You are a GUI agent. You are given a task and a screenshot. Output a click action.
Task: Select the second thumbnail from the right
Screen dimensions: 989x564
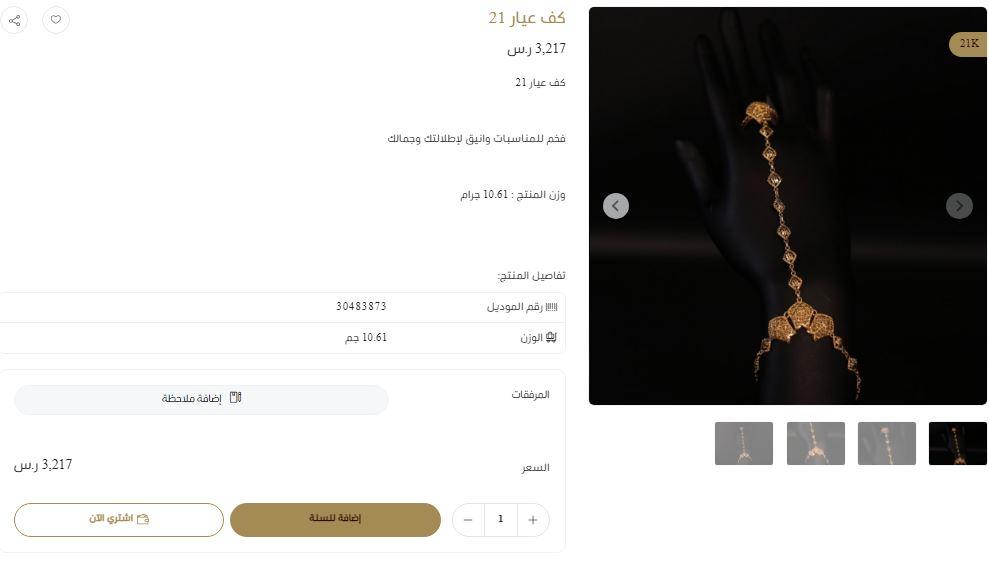886,444
